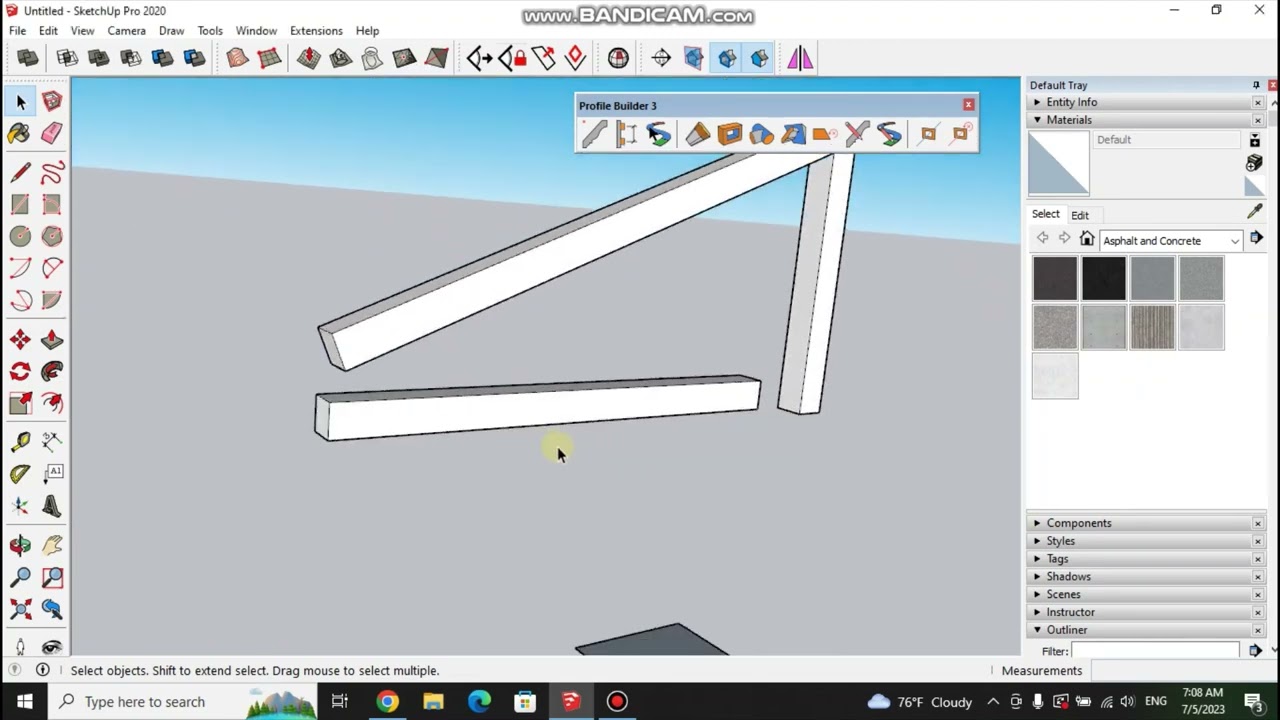Select the Tape Measure tool
The height and width of the screenshot is (720, 1280).
pyautogui.click(x=20, y=442)
